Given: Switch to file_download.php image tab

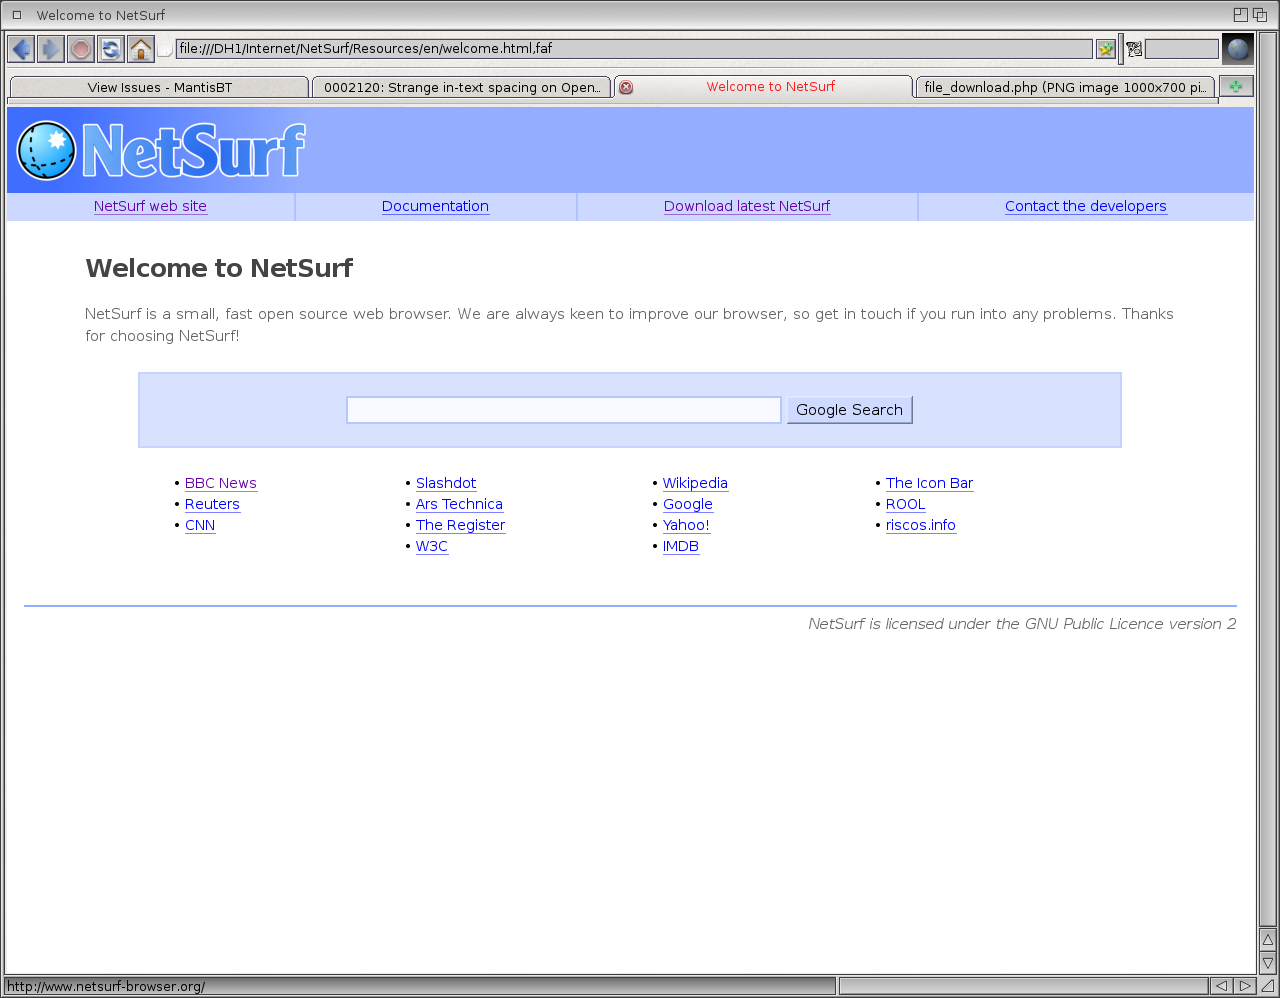Looking at the screenshot, I should click(1064, 88).
